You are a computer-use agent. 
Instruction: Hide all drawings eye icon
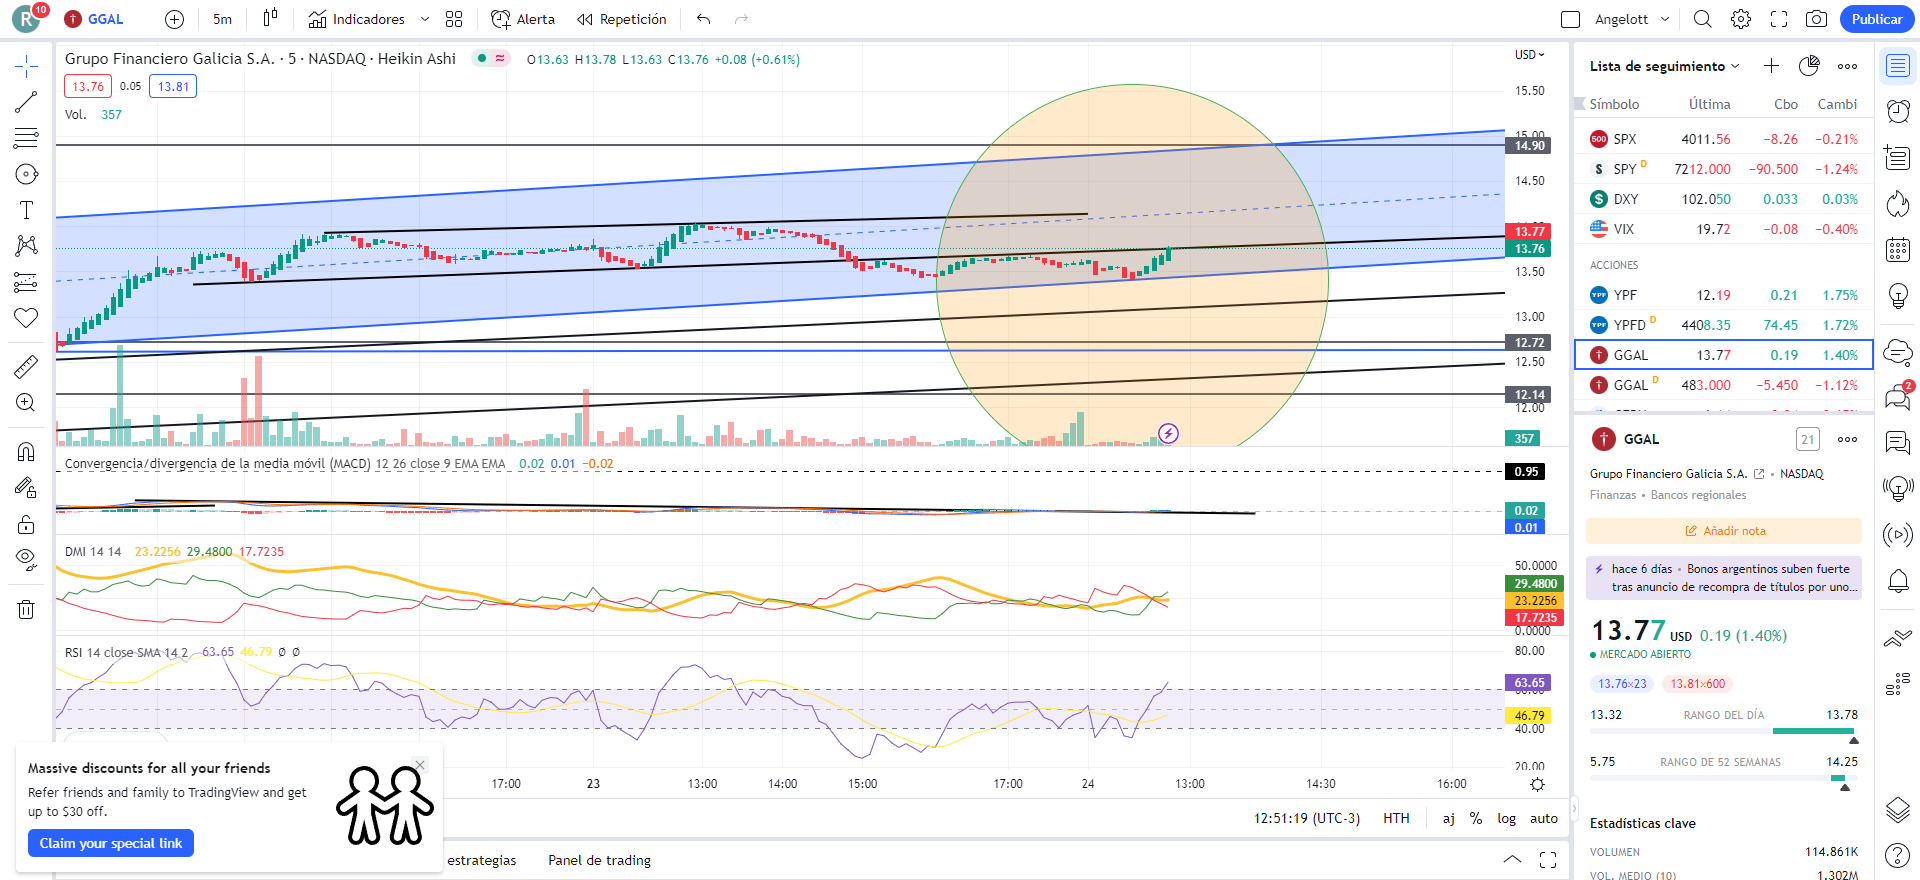pos(26,559)
